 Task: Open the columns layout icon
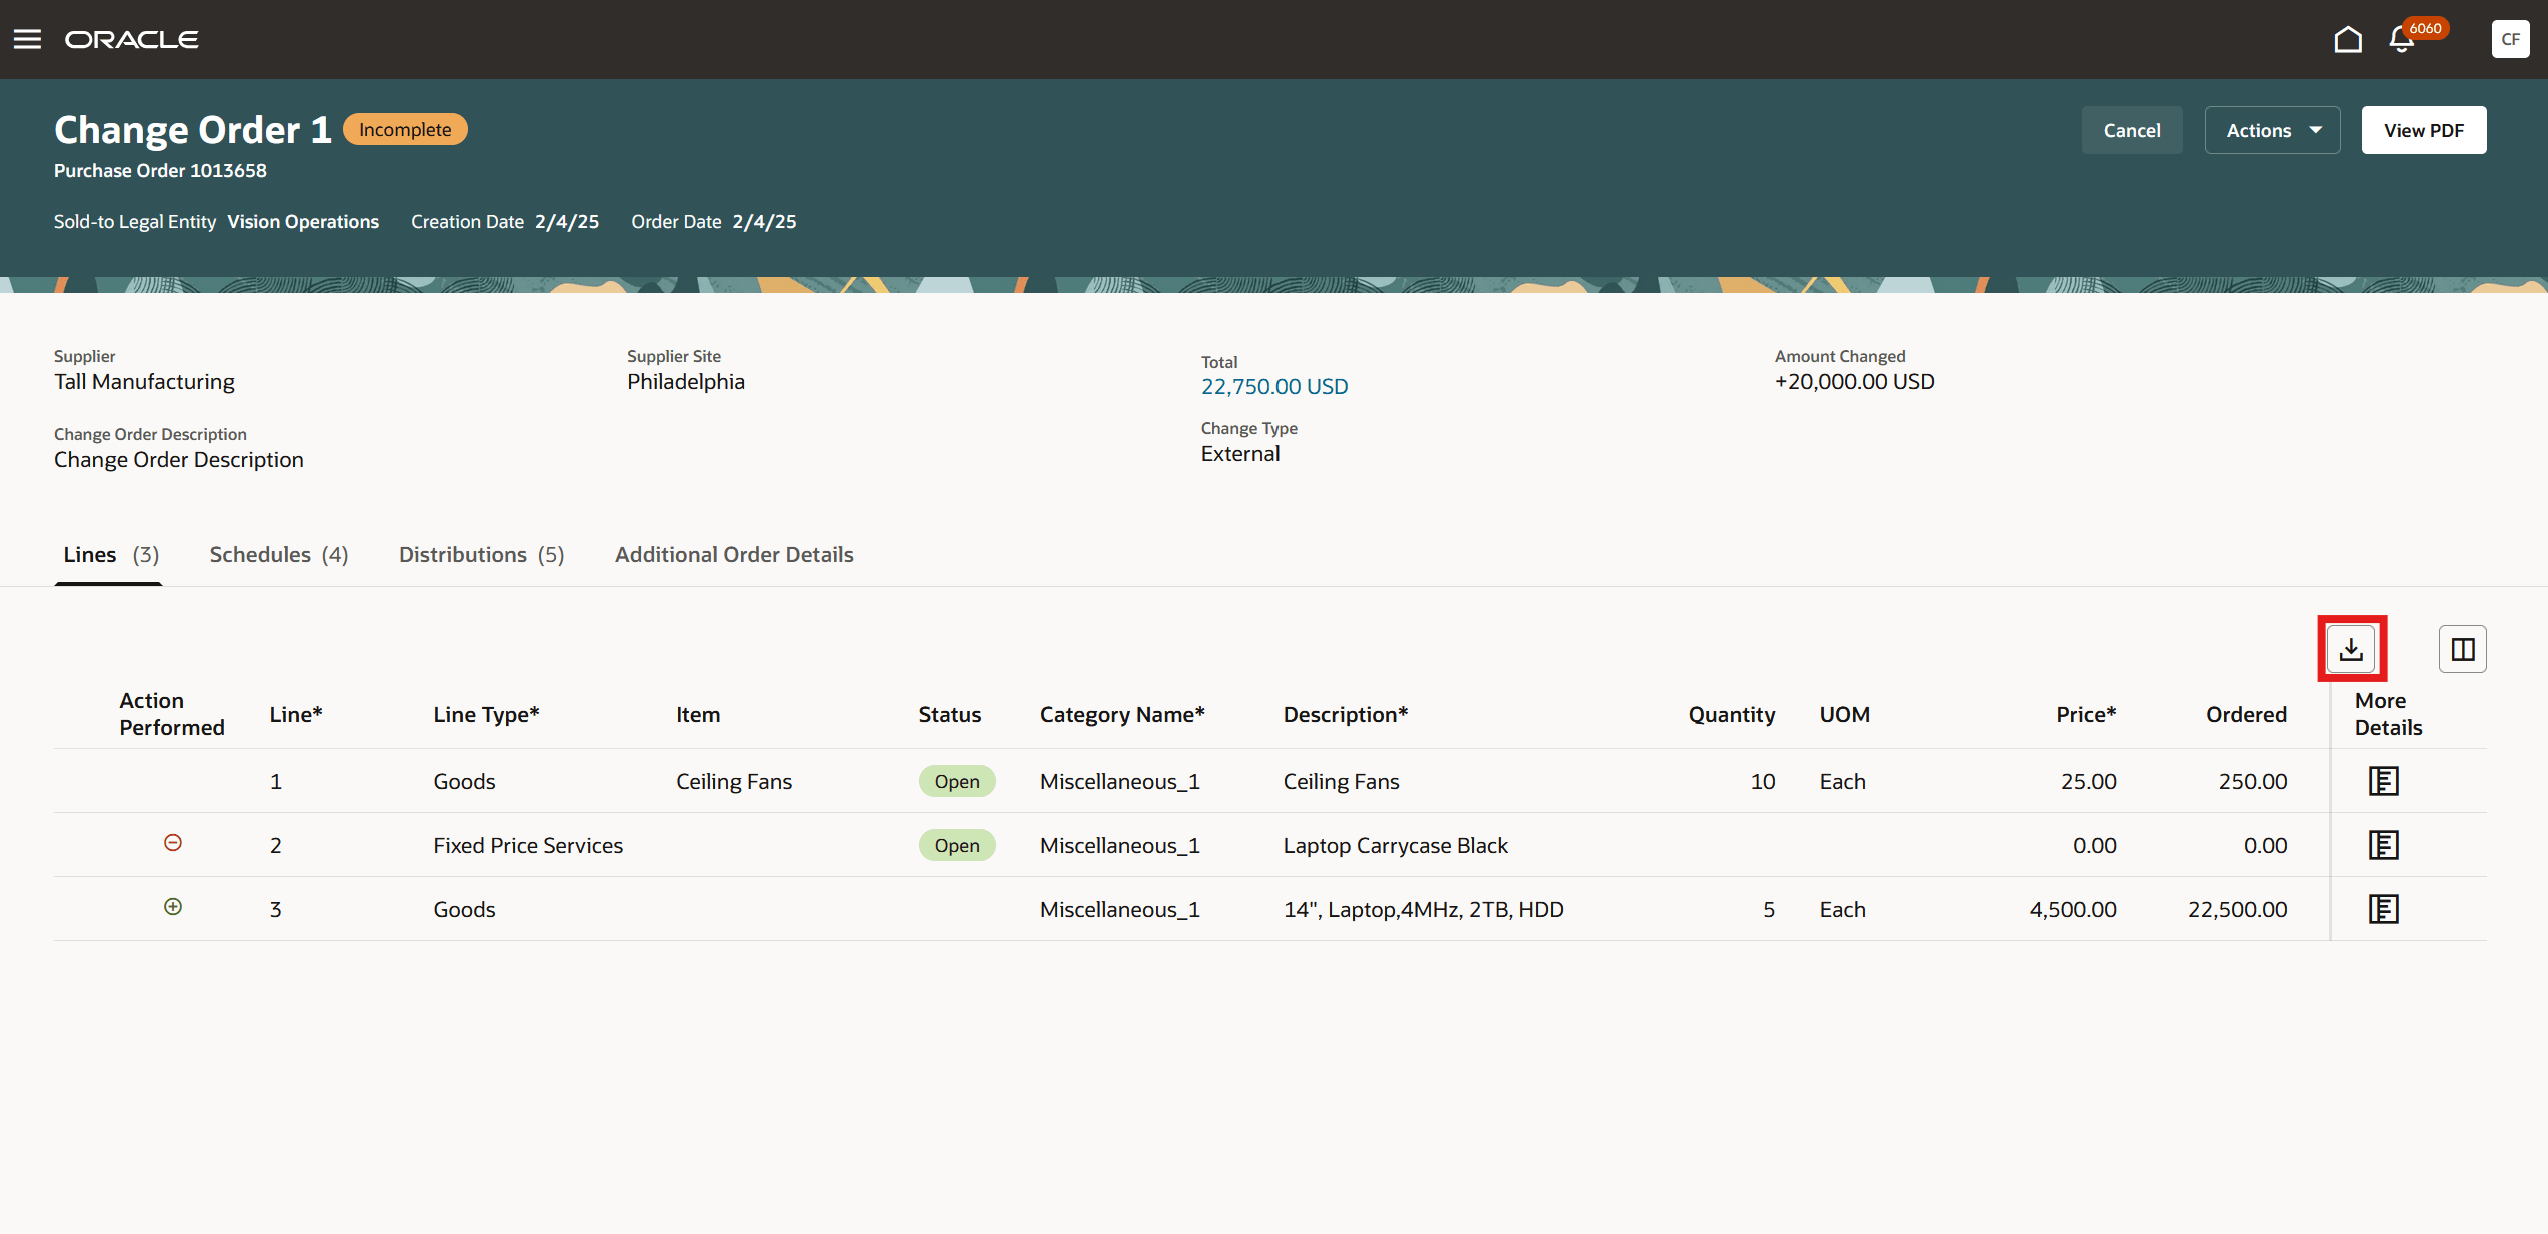pyautogui.click(x=2462, y=649)
